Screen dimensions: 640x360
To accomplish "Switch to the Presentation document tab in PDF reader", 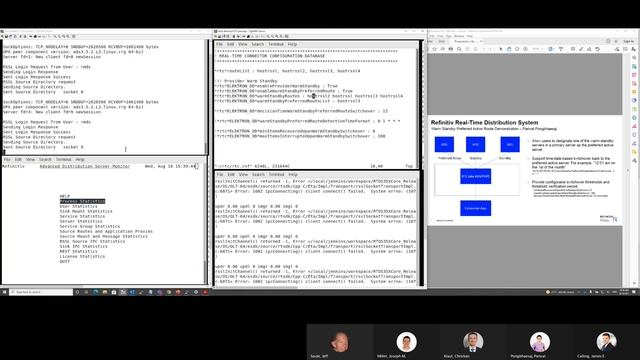I will [465, 41].
